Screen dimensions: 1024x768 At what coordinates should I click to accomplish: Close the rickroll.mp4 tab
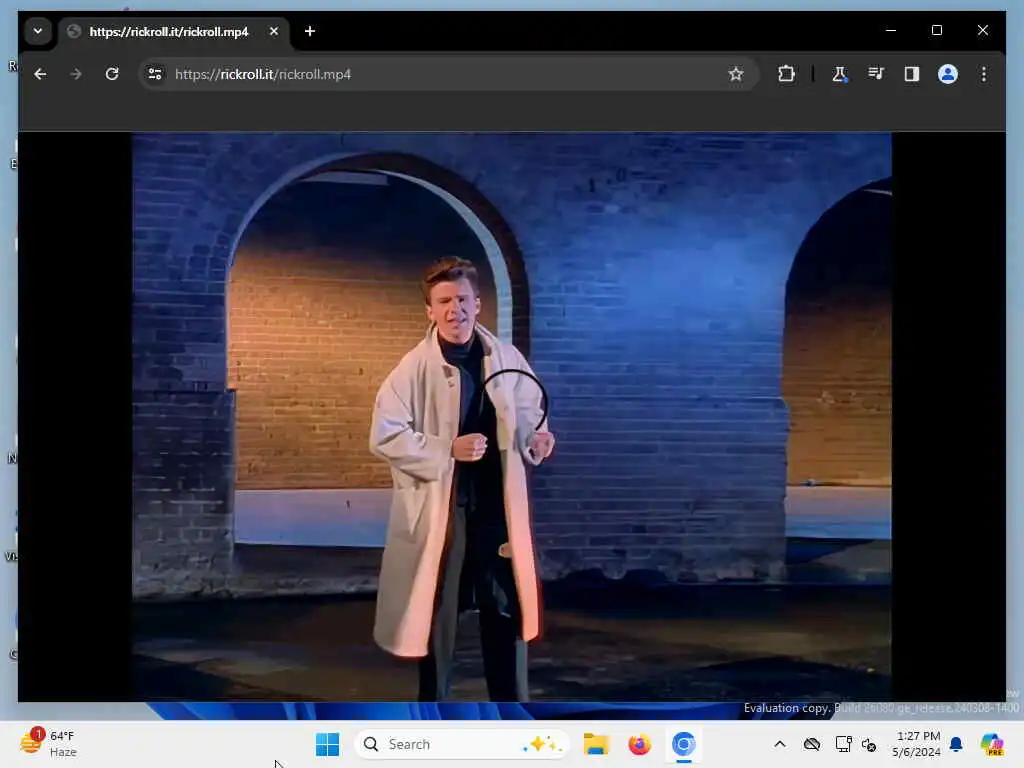(x=274, y=31)
